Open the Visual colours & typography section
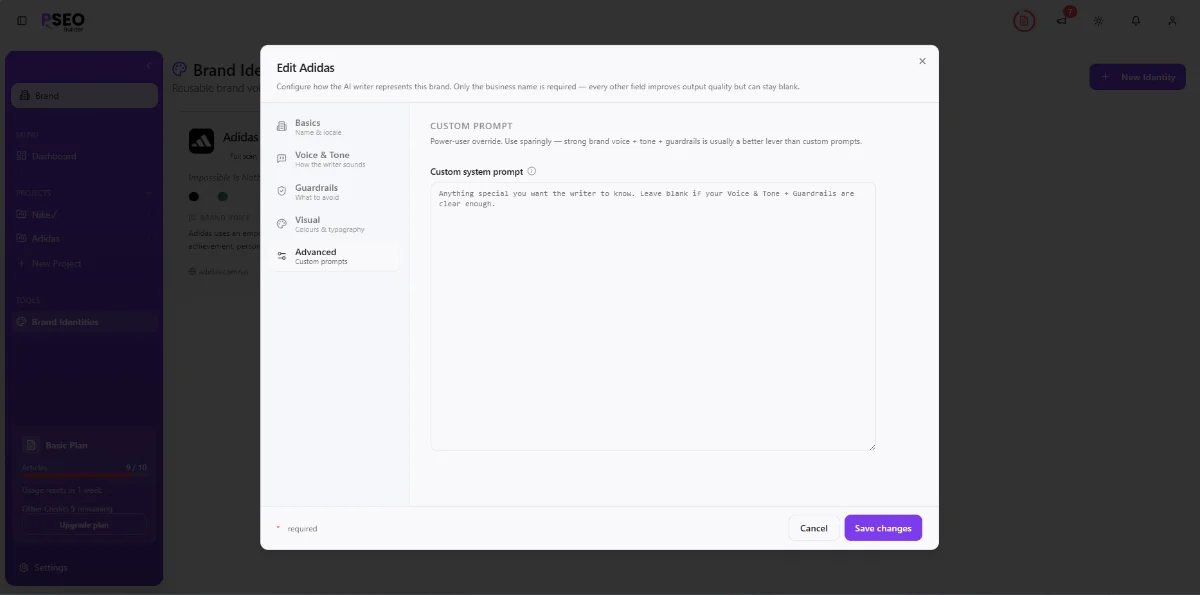The height and width of the screenshot is (595, 1200). 335,224
